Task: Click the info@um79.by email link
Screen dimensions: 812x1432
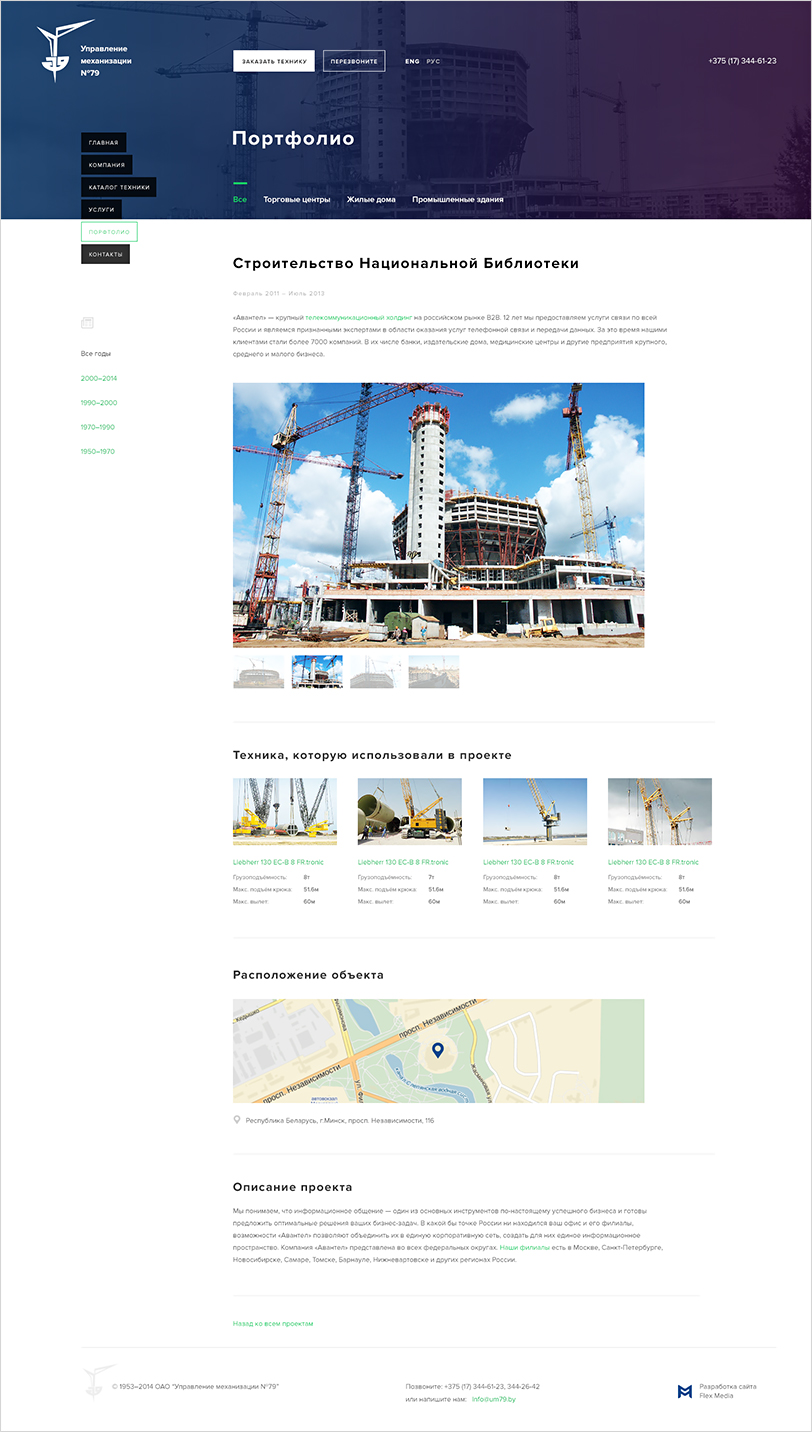Action: click(493, 1399)
